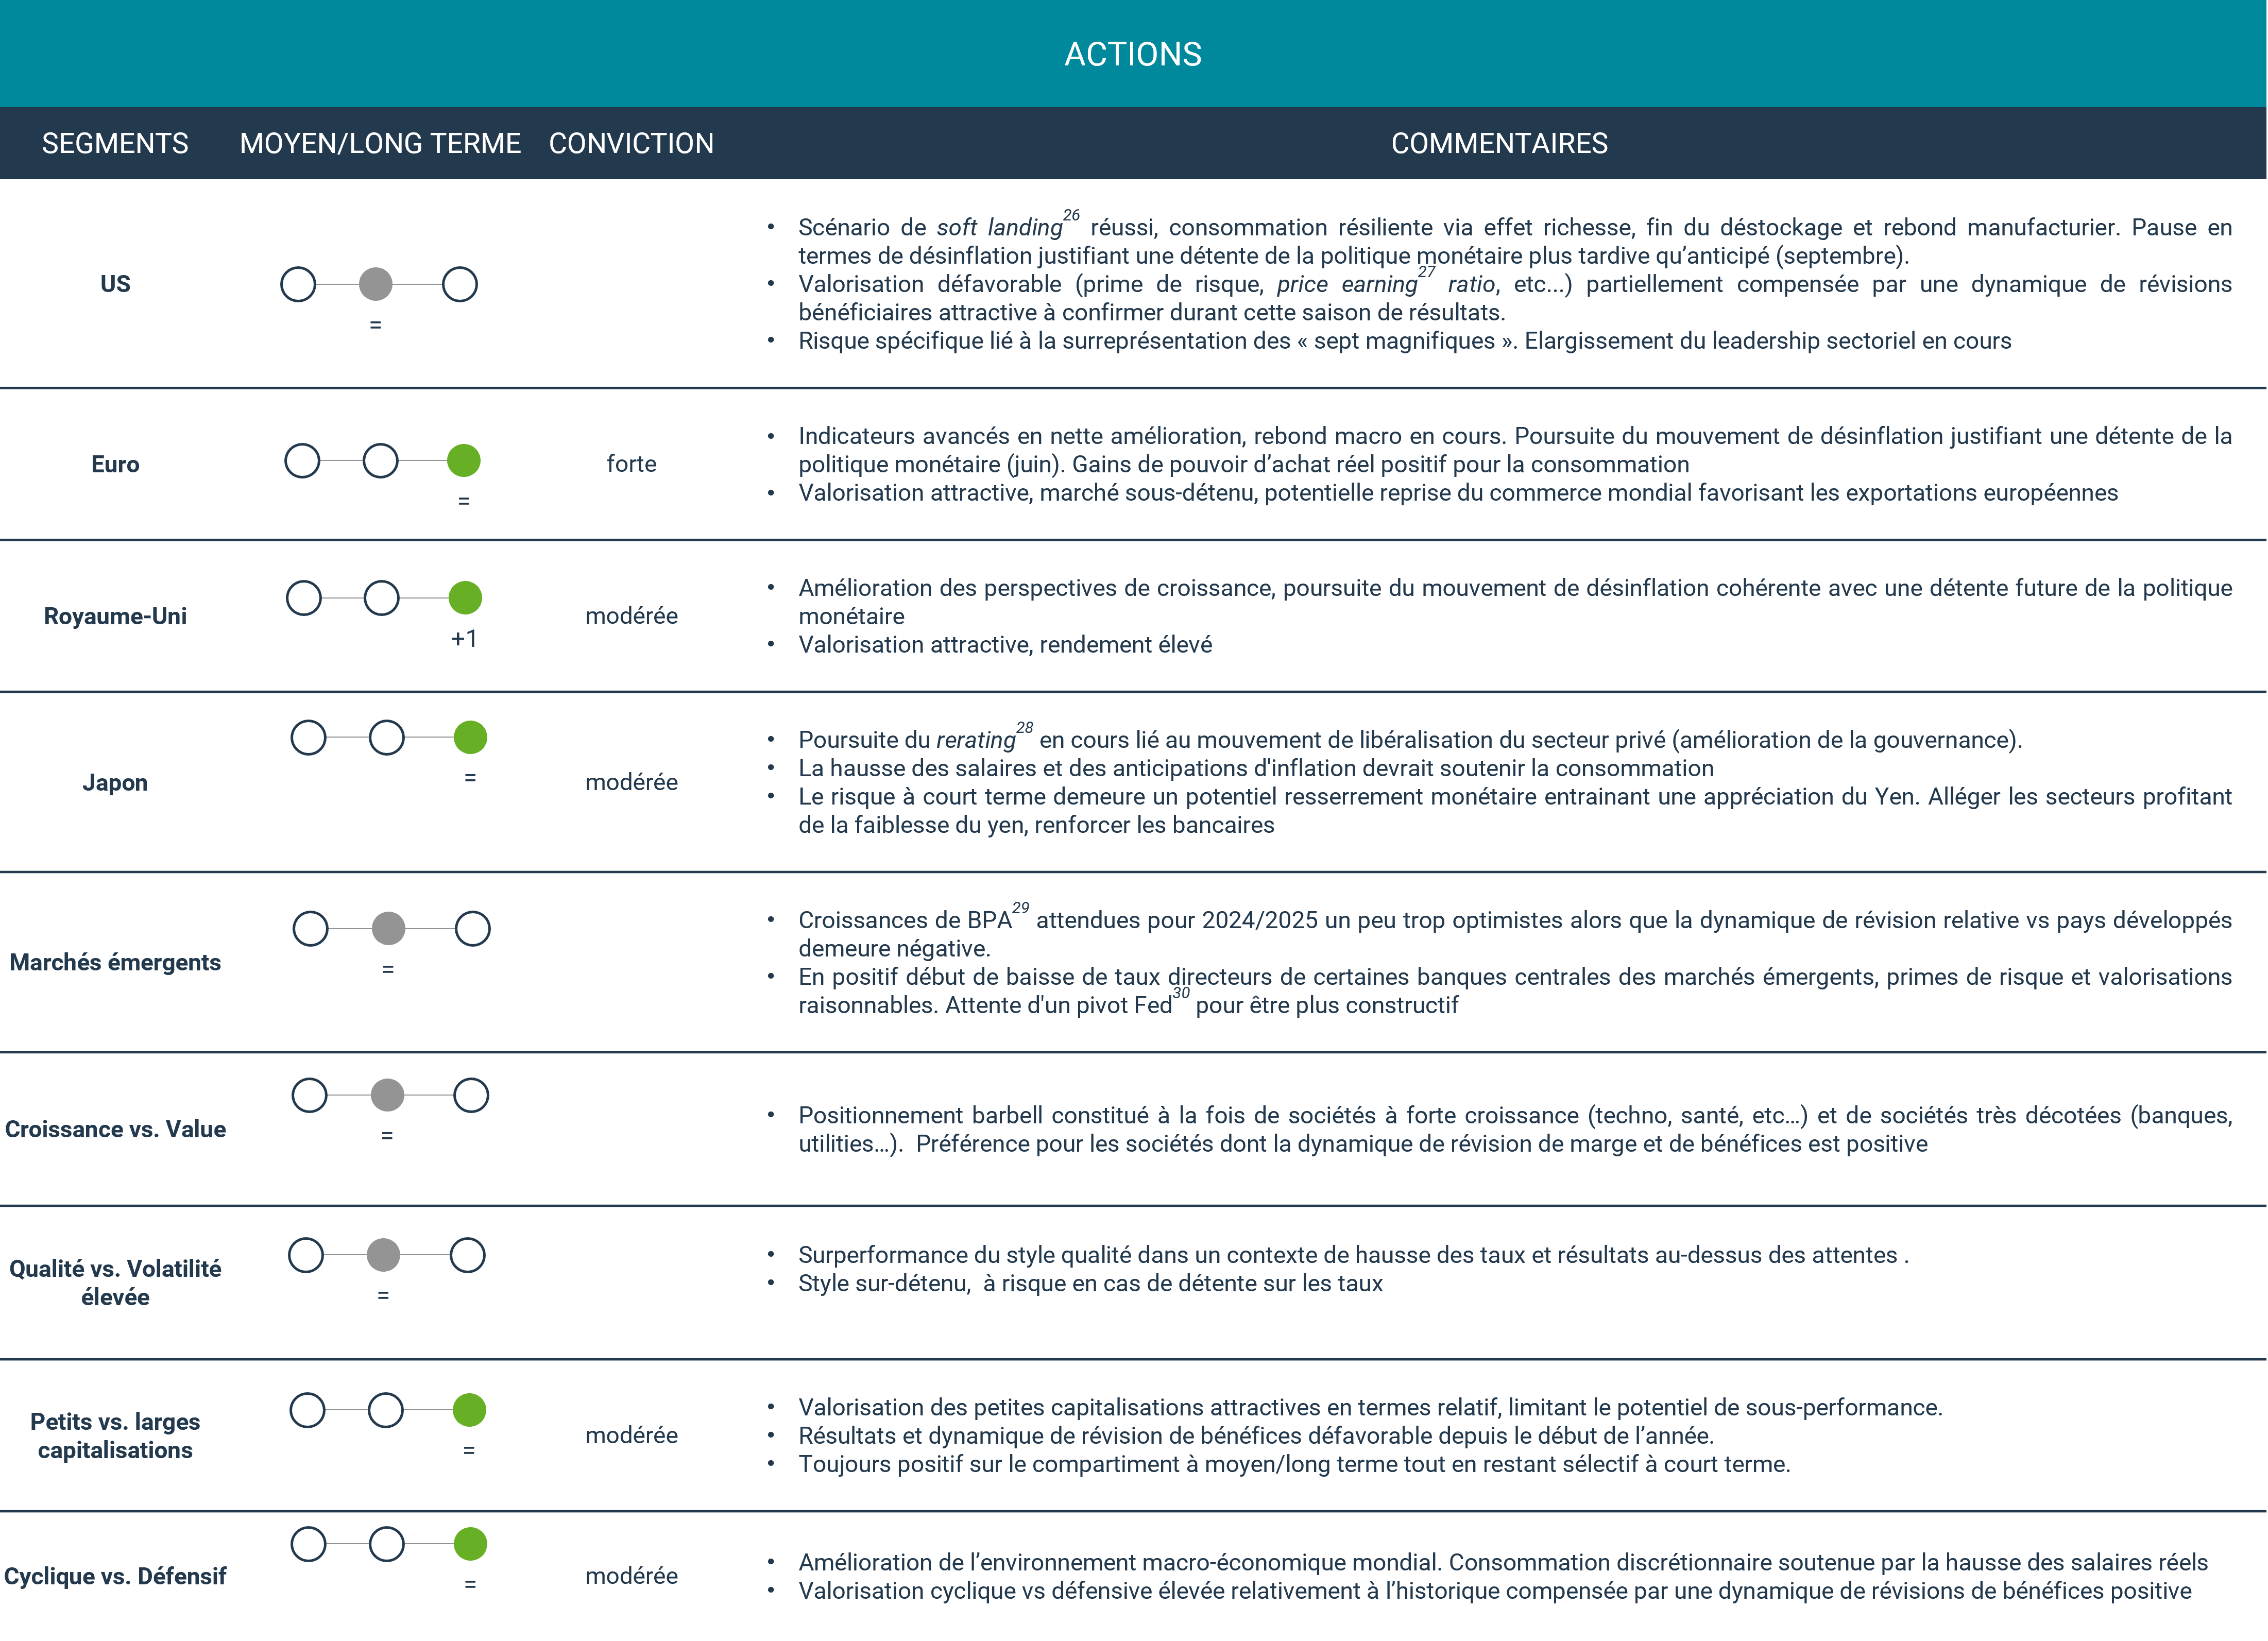The image size is (2268, 1641).
Task: Click empty right circle in Croissance vs. Value
Action: point(471,1095)
